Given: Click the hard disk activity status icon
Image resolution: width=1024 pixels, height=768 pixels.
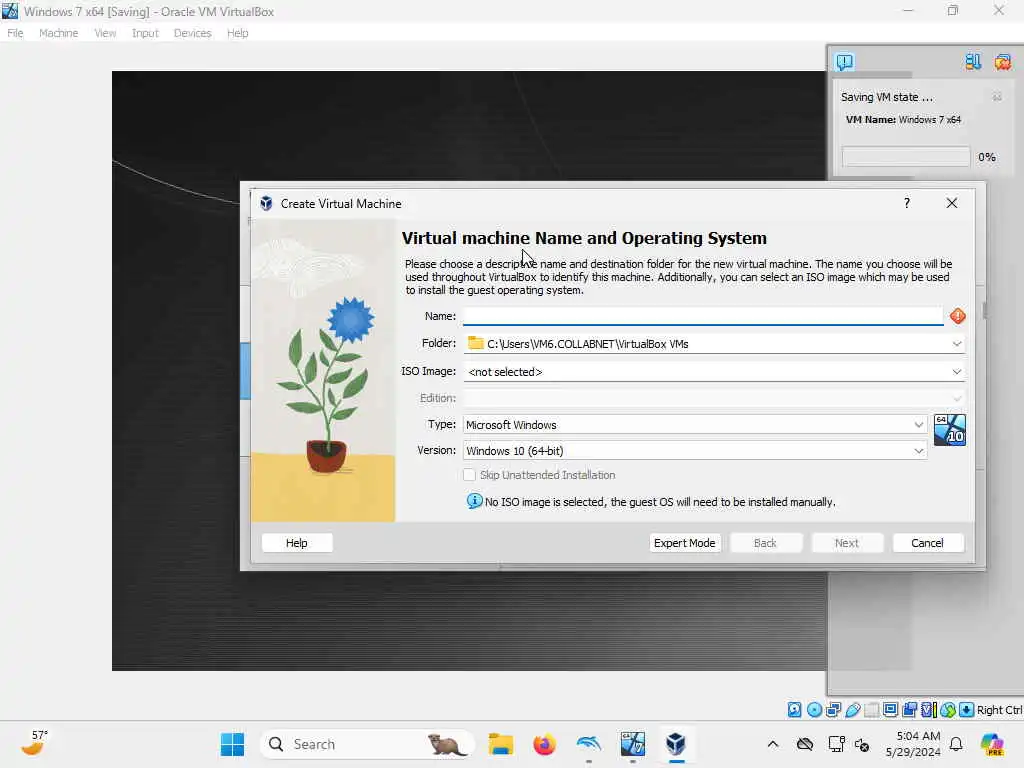Looking at the screenshot, I should 794,710.
